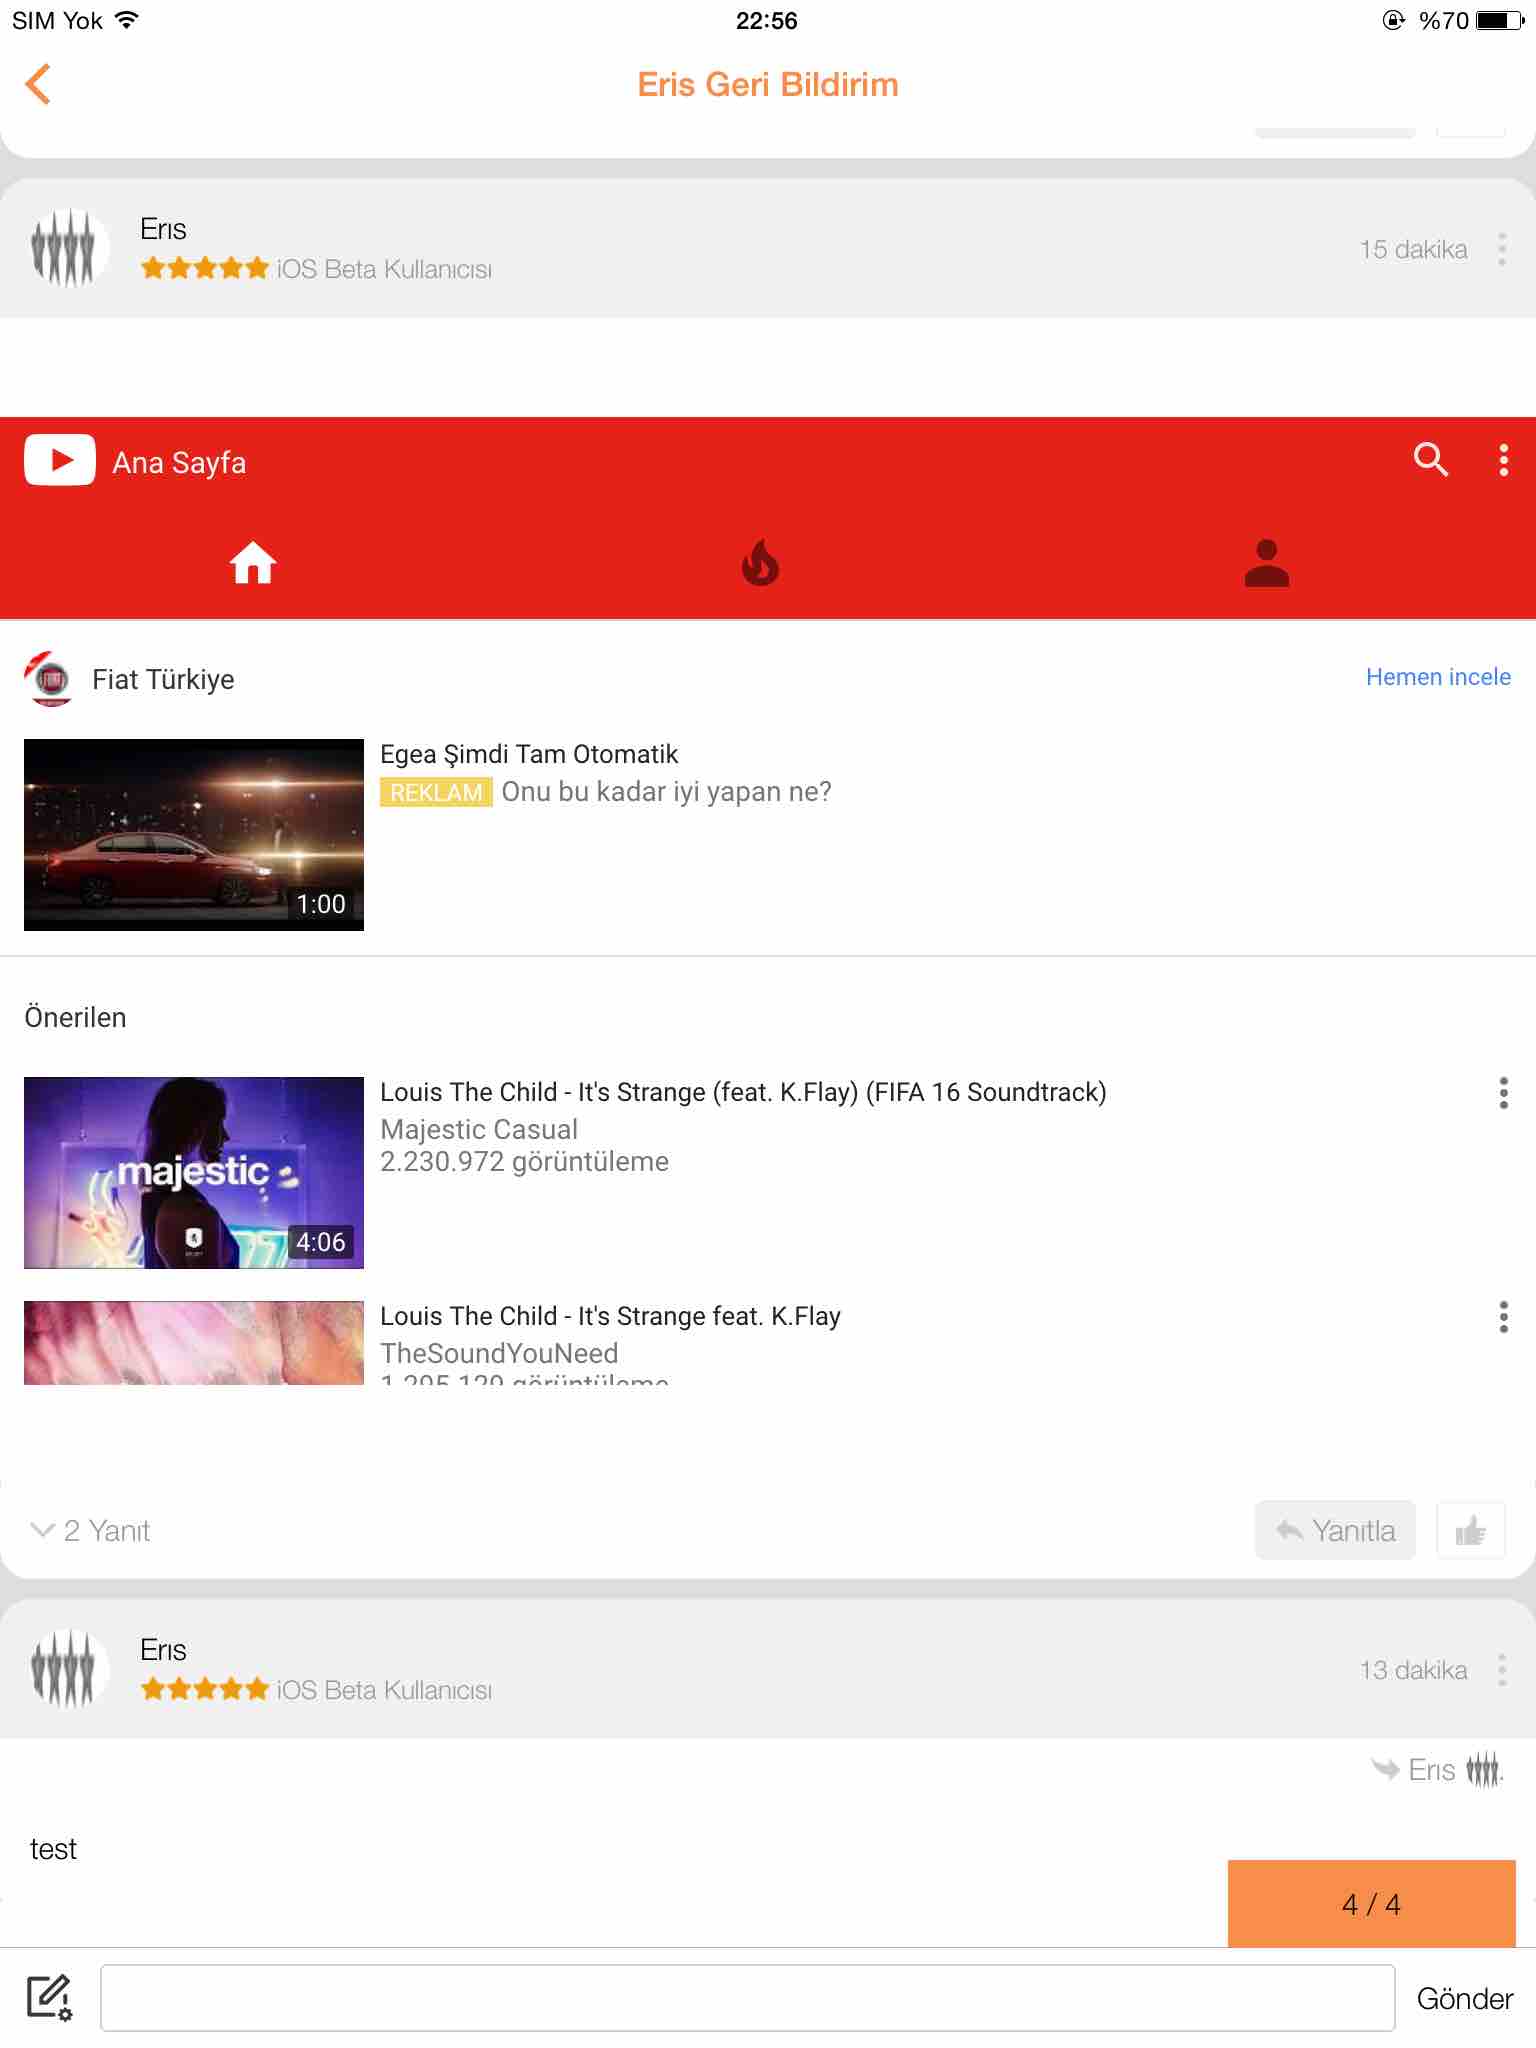Tap the REKLAM ad badge
Screen dimensions: 1536x2048
tap(436, 792)
